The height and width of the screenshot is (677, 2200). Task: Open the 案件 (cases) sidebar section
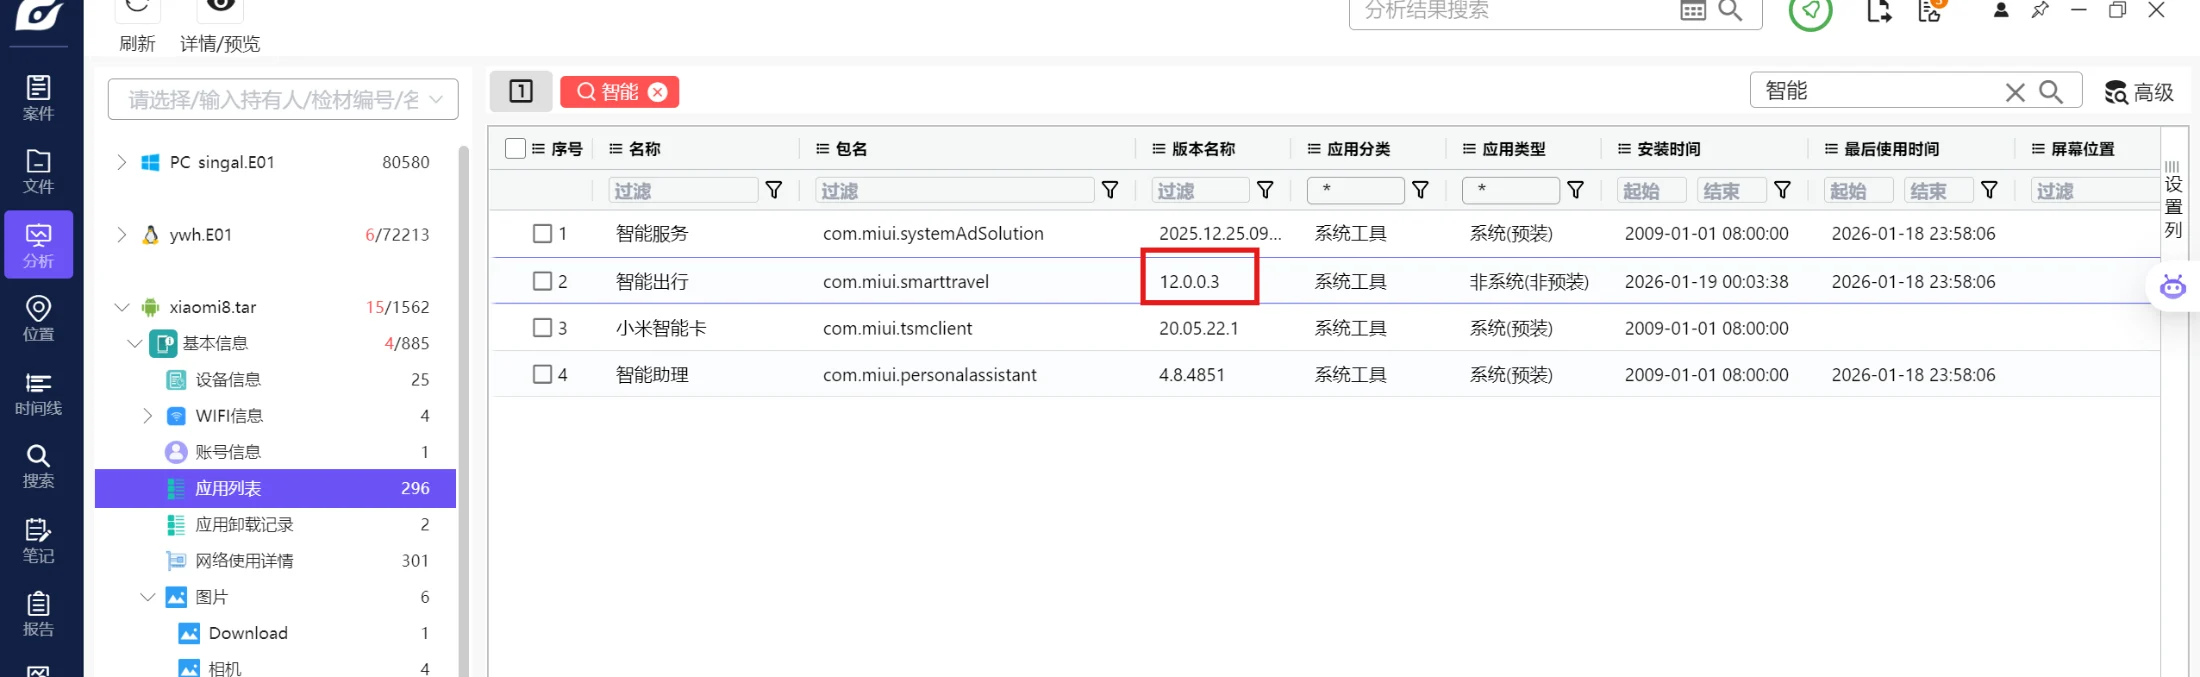point(38,98)
